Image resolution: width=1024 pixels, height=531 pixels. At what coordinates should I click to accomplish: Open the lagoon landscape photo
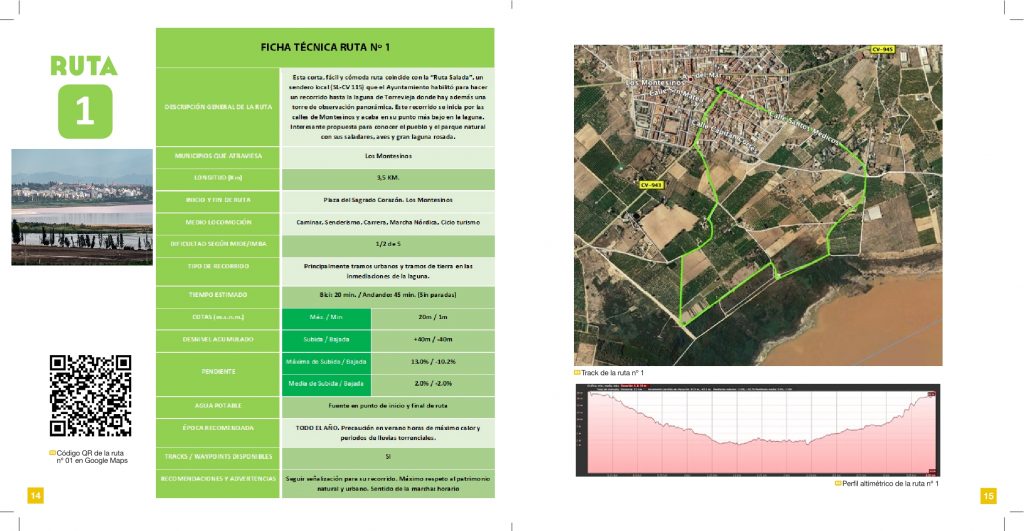(x=82, y=207)
